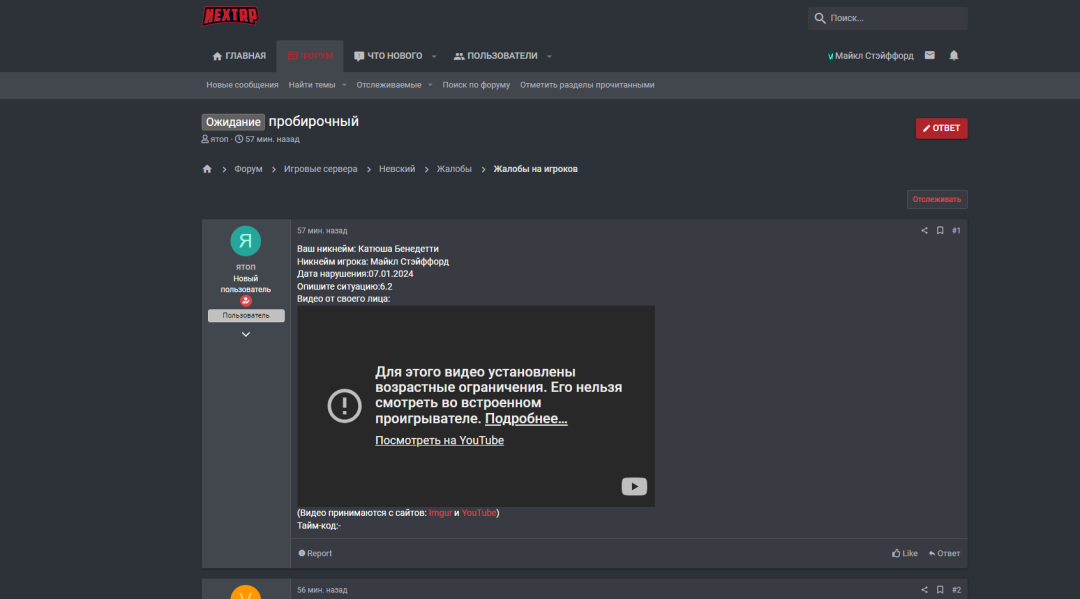
Task: Open the Imgur link
Action: [440, 513]
